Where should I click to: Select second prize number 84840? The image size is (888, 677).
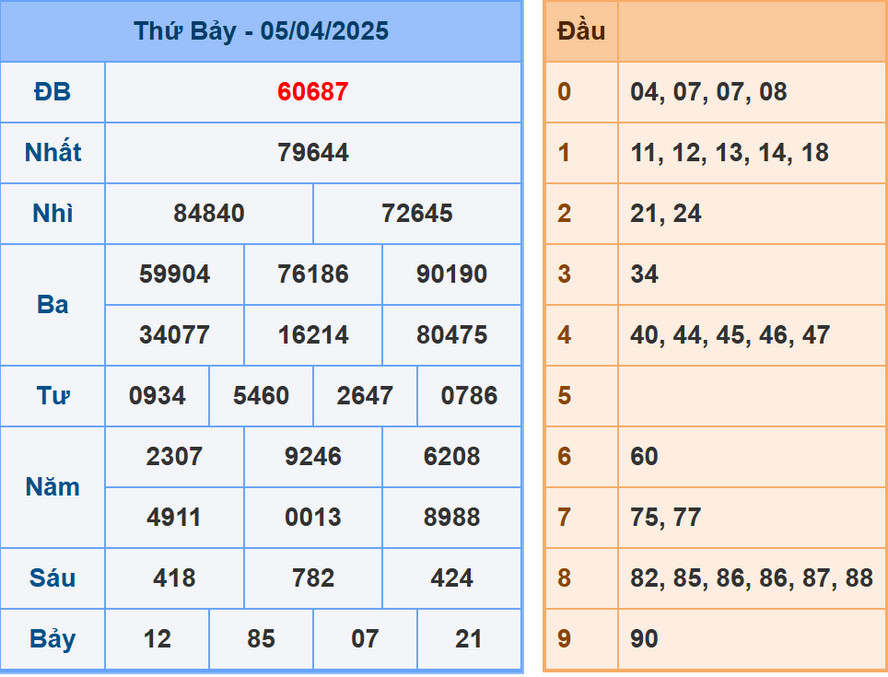(209, 214)
